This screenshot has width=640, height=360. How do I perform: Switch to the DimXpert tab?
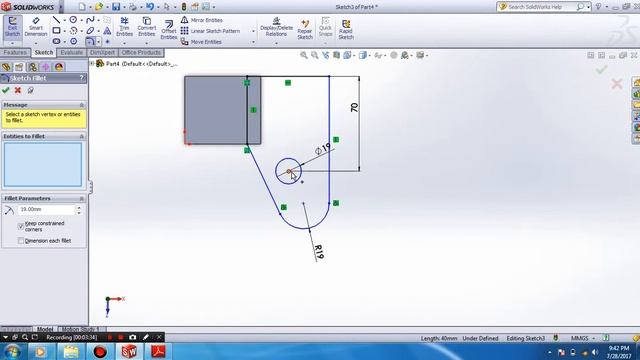[x=102, y=53]
